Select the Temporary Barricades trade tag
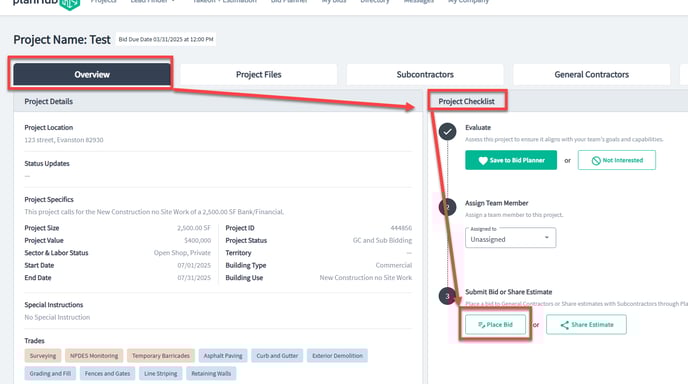 tap(161, 356)
